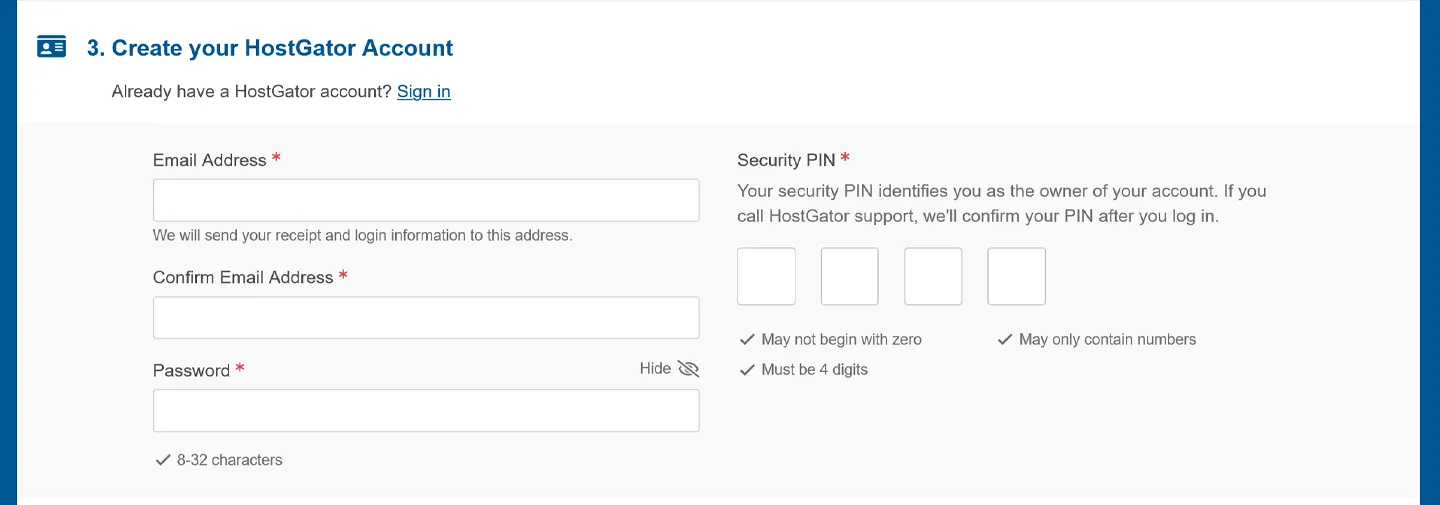Click checkmark beside 'May only contain numbers'

coord(1004,340)
